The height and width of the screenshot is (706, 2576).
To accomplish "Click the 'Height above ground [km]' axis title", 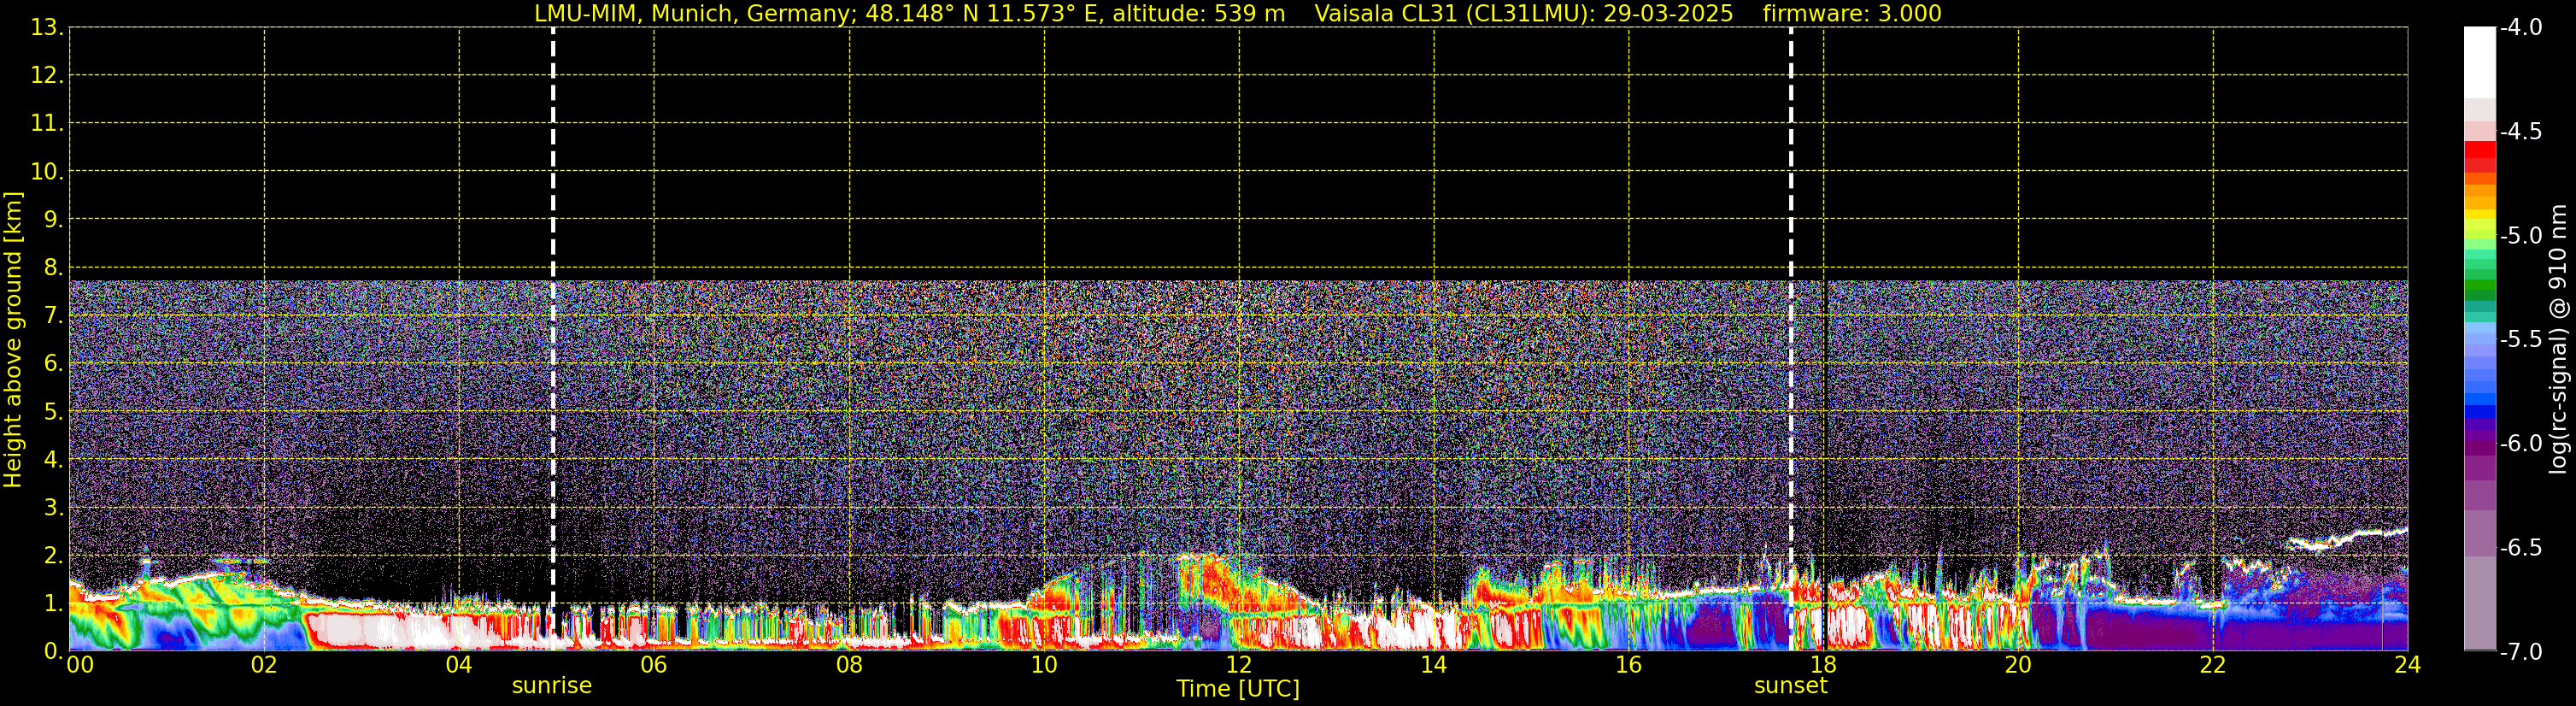I will (x=13, y=340).
